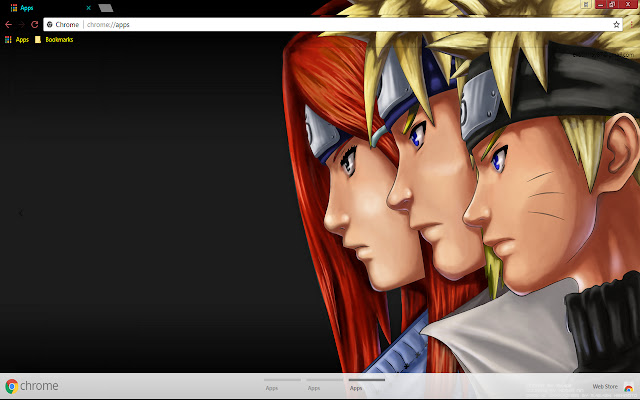Open the profile button beside window controls

coord(586,4)
